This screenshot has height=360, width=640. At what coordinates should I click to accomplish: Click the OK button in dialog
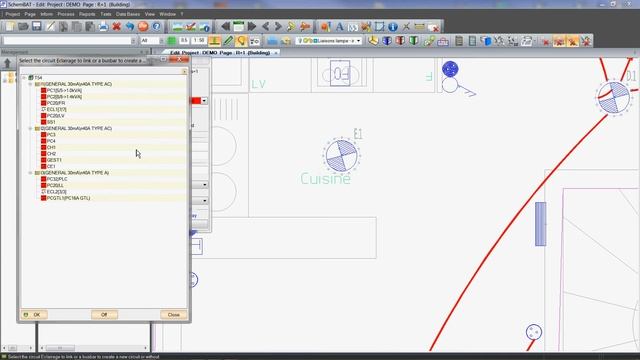click(x=34, y=315)
